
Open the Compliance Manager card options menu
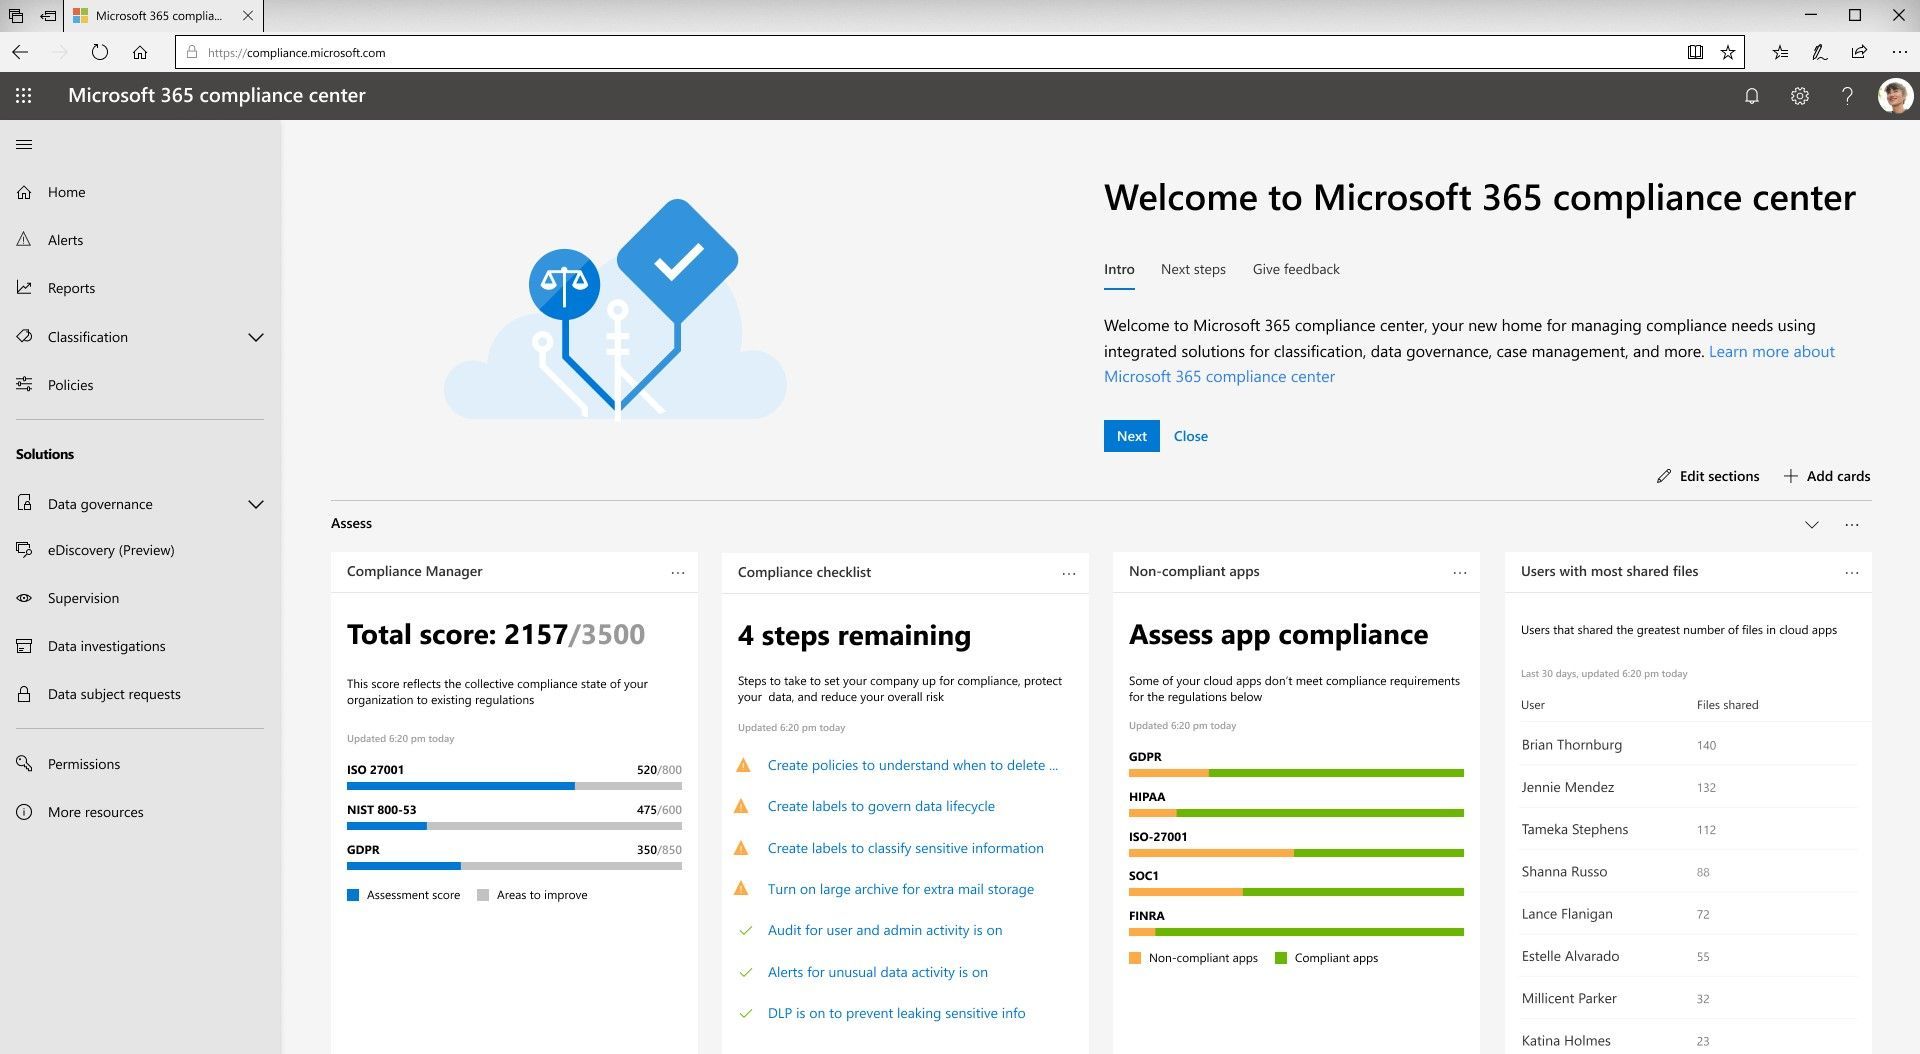click(x=679, y=571)
